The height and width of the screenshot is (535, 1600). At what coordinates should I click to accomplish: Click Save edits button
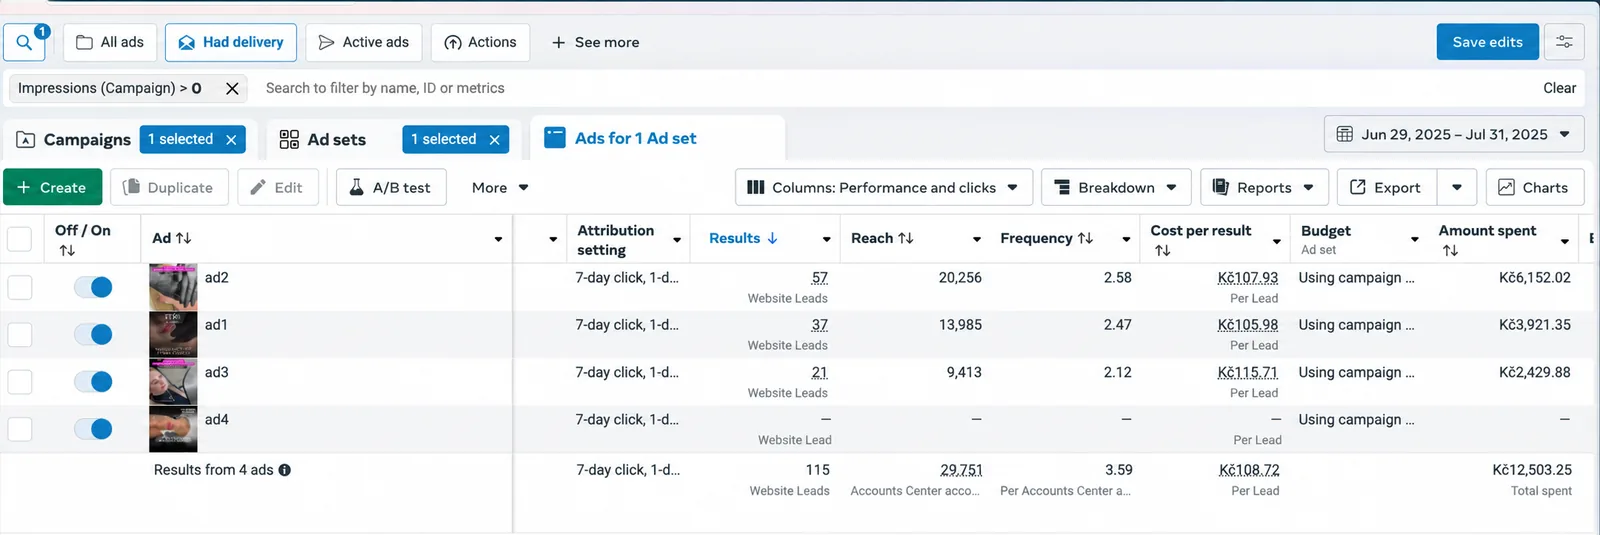(x=1487, y=42)
